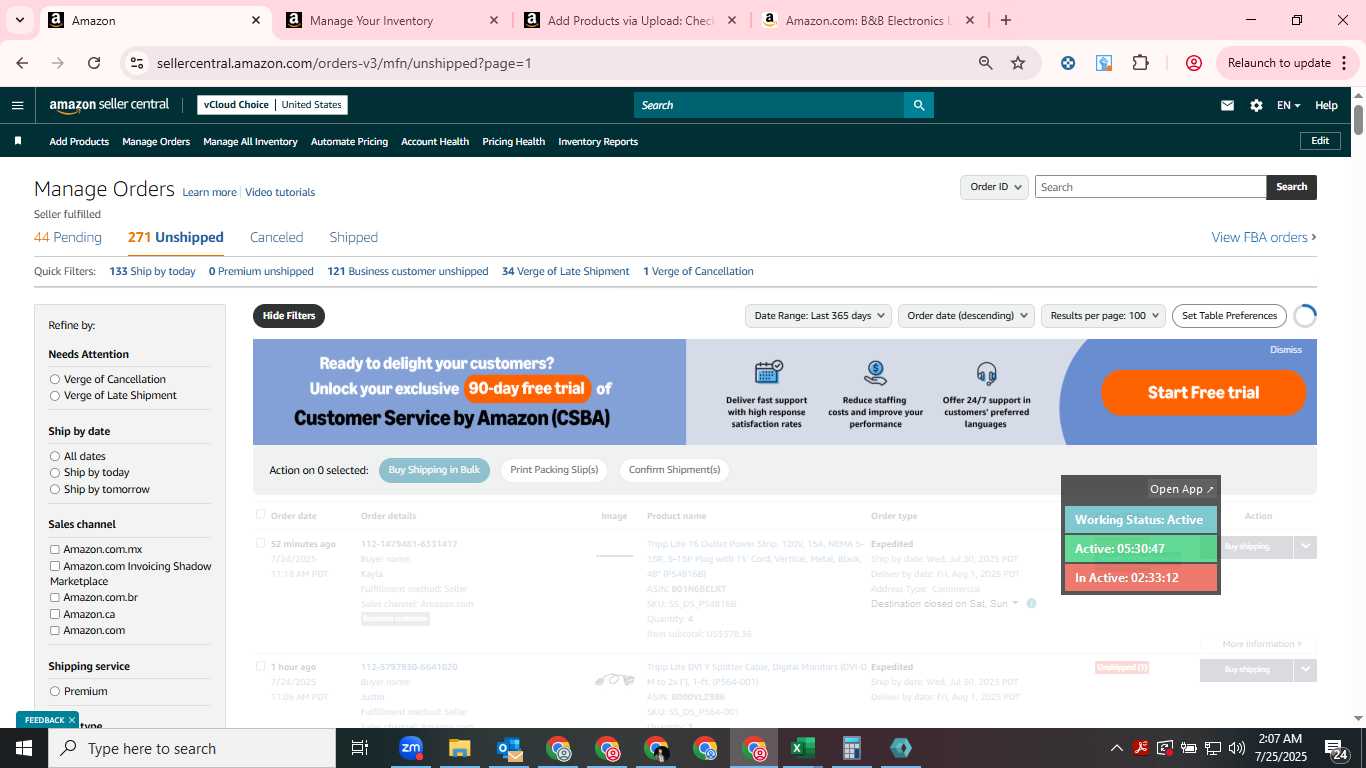Click 133 Ship by today quick filter
This screenshot has width=1366, height=768.
[x=152, y=271]
